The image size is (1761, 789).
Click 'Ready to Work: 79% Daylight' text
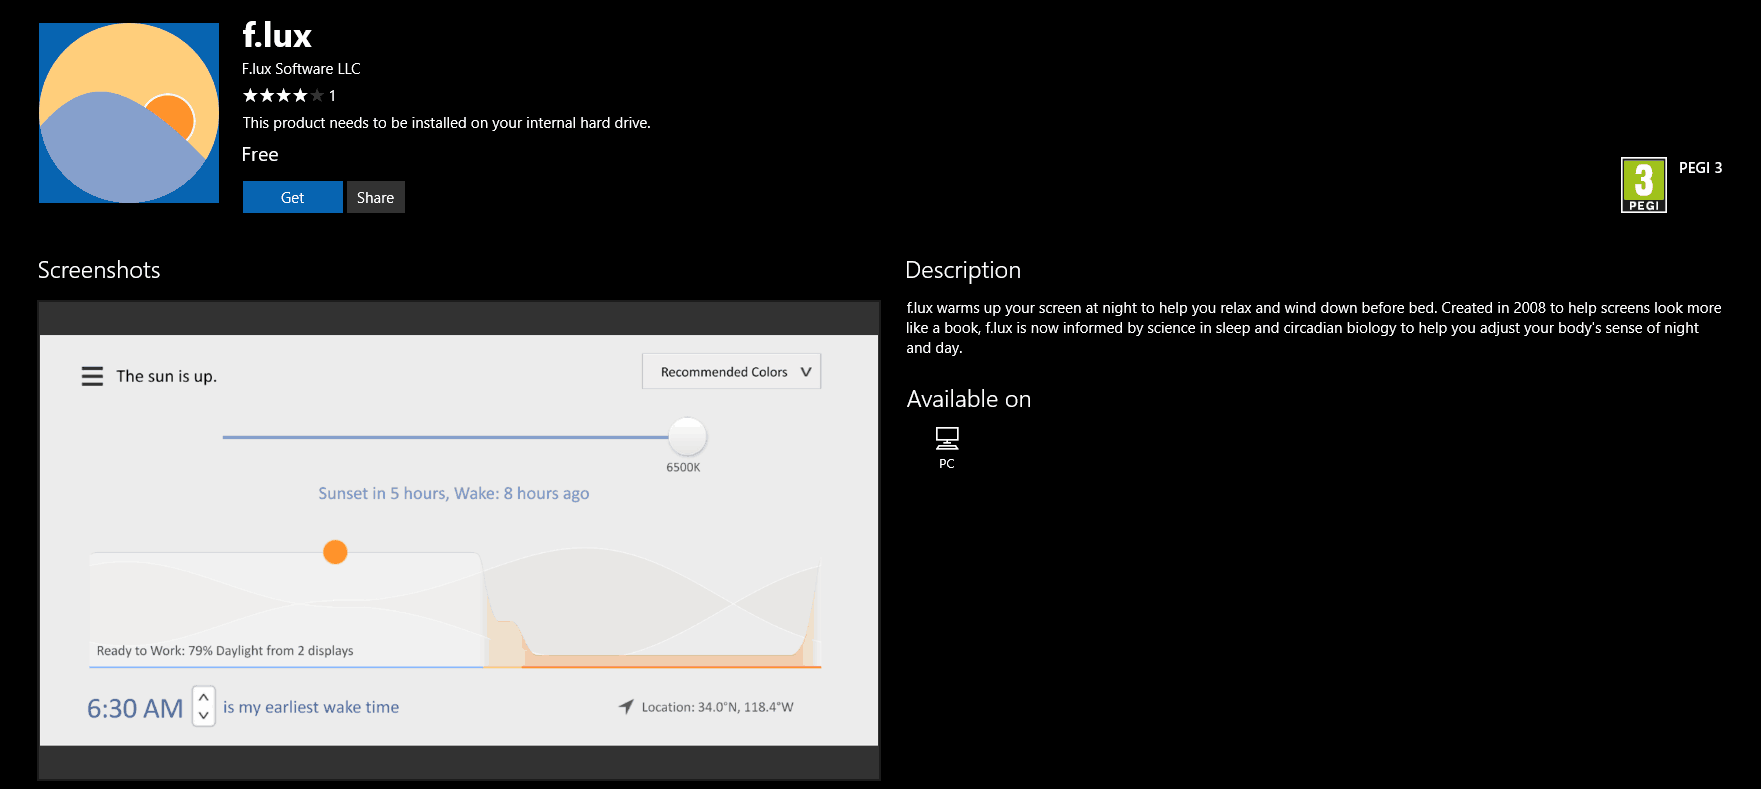[x=225, y=650]
